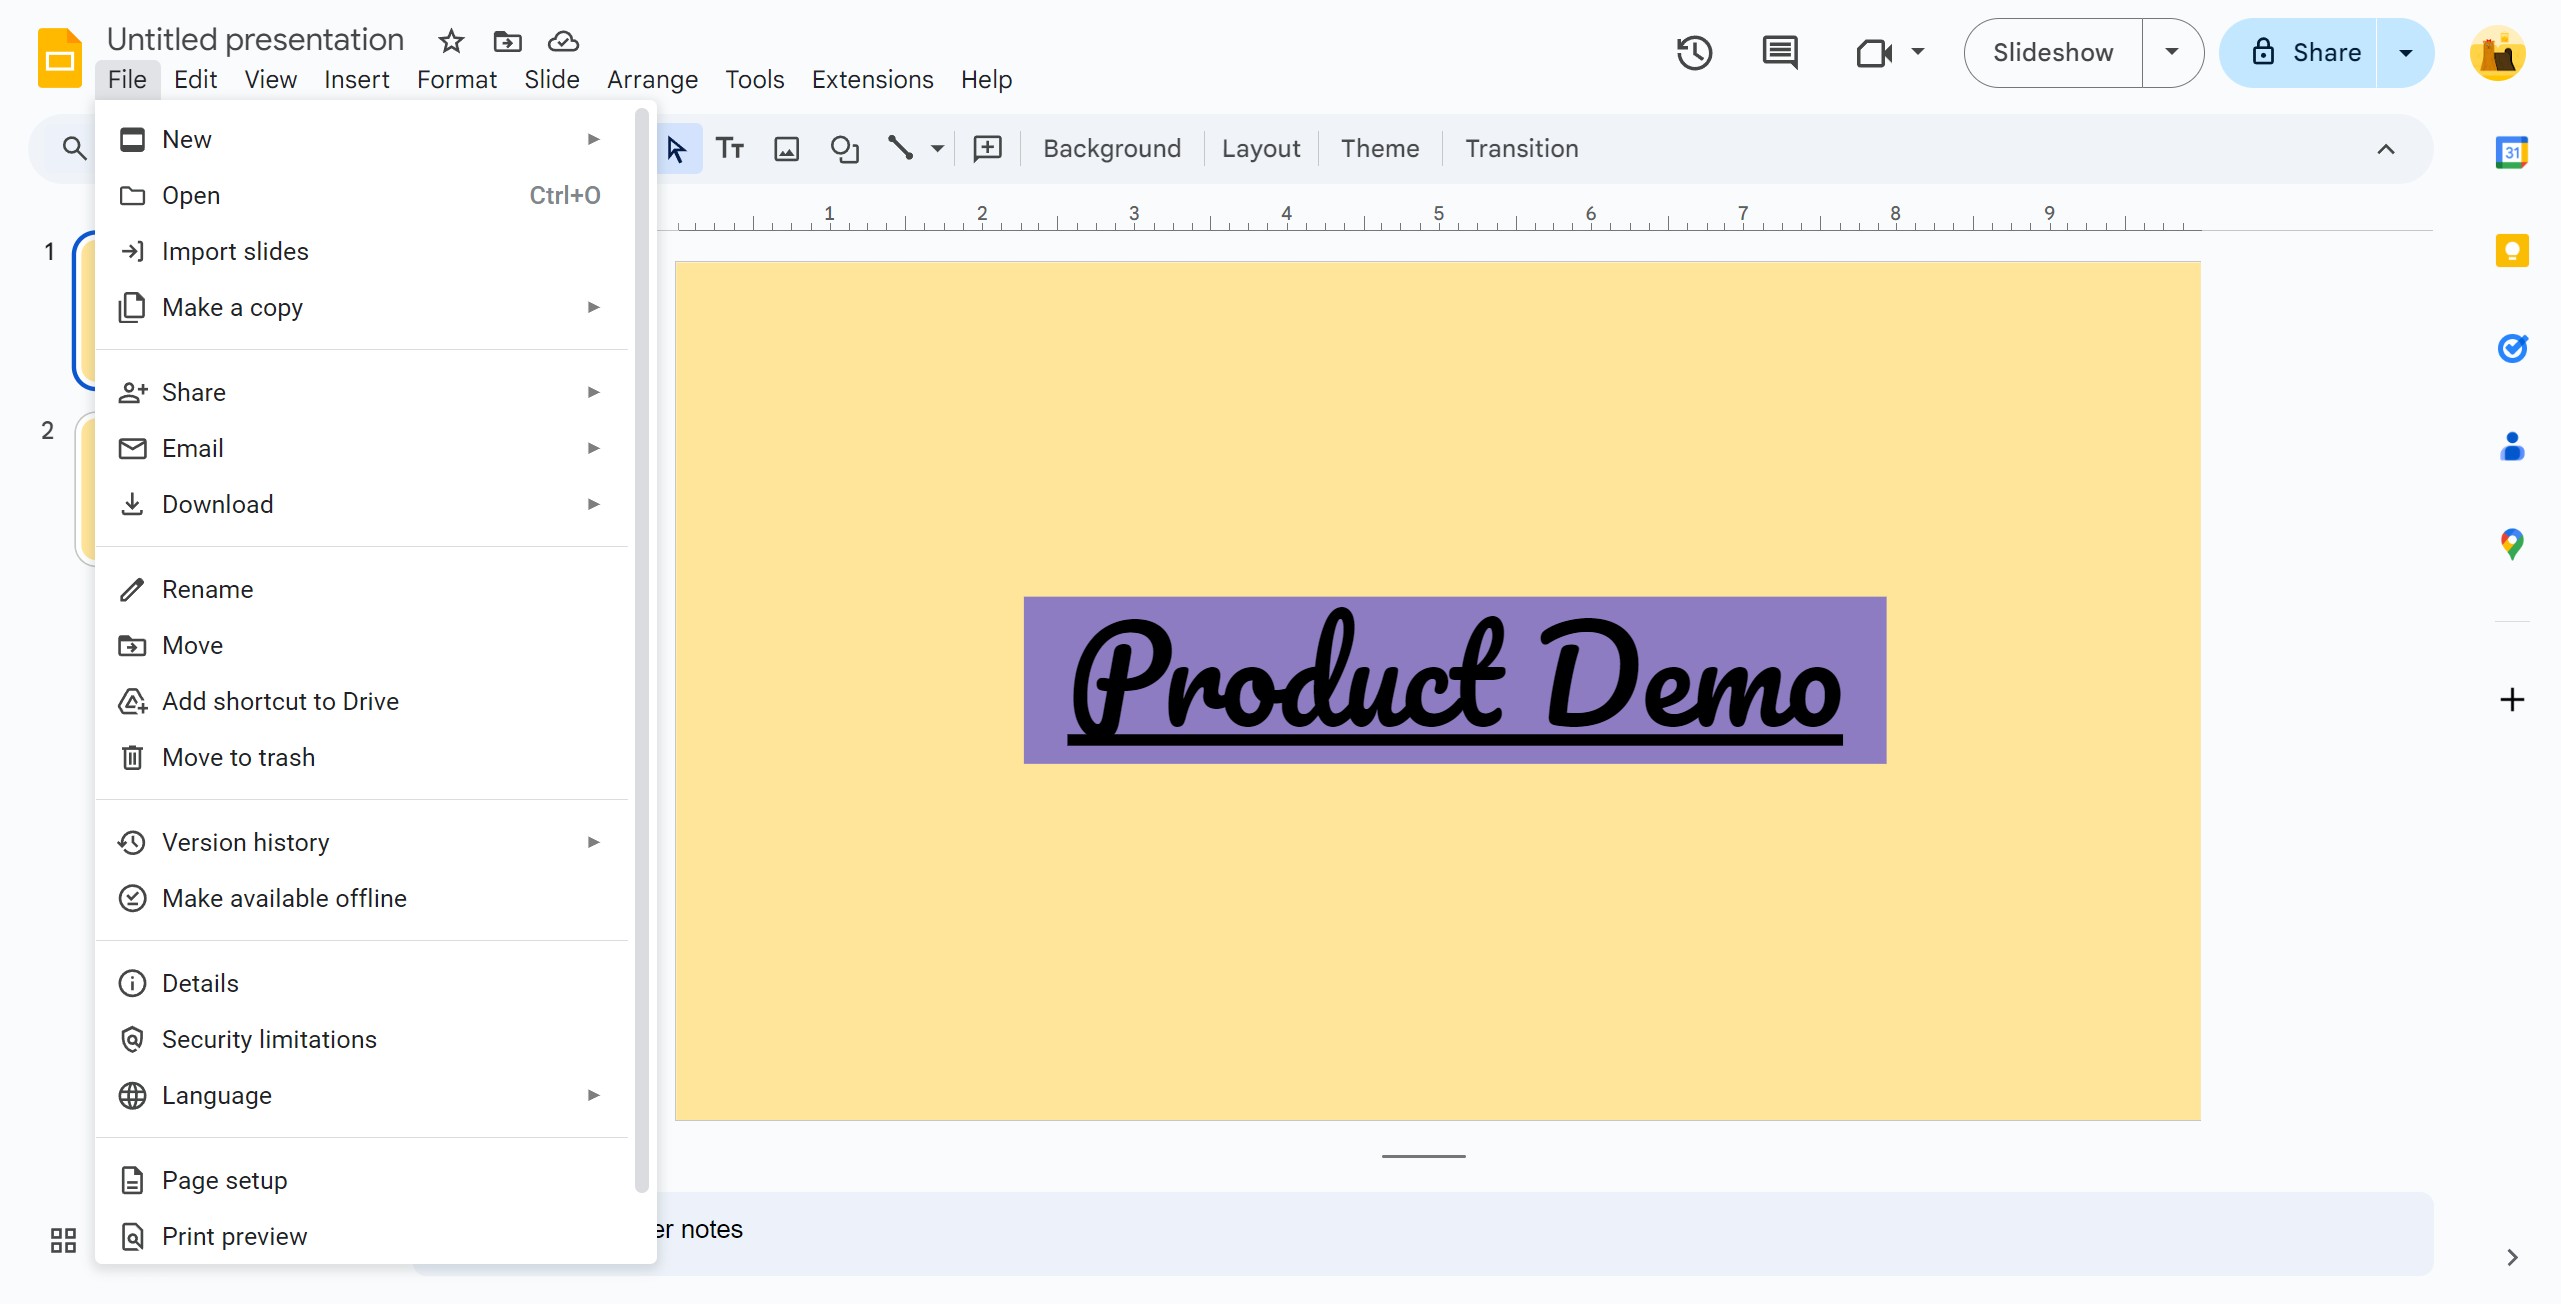Open the Edit menu
2561x1306 pixels.
195,79
